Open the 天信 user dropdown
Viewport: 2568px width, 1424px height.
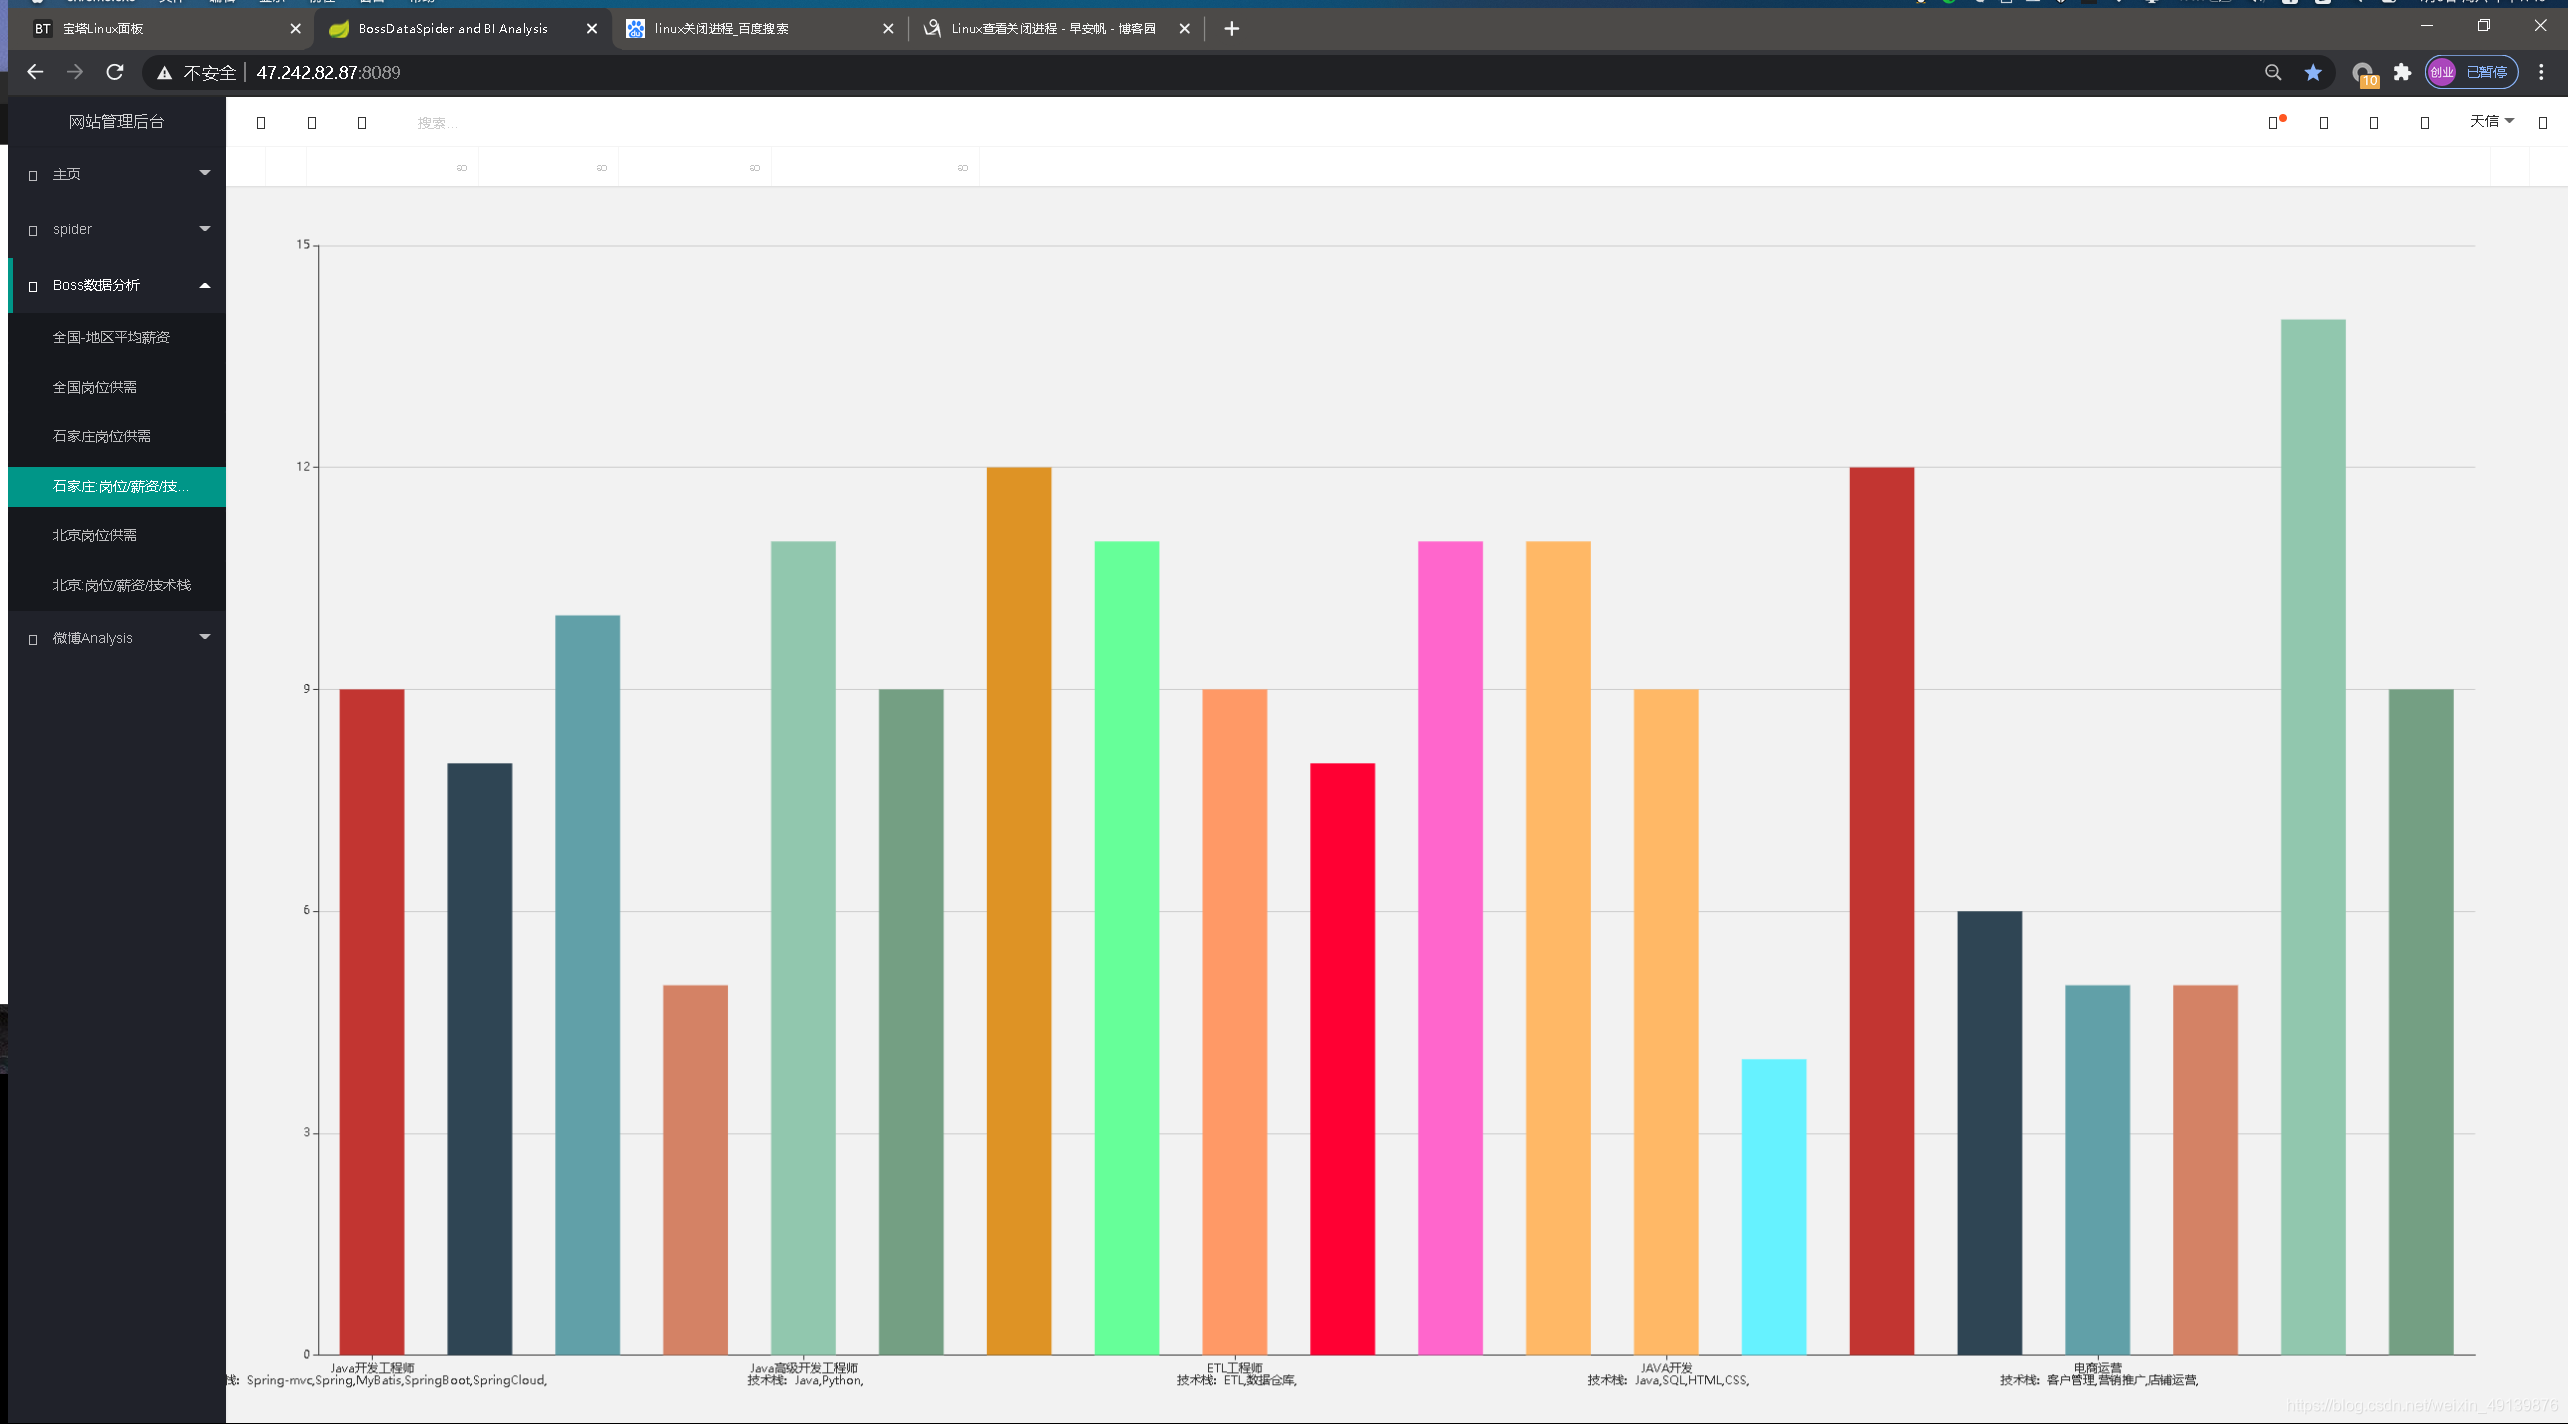(2491, 121)
